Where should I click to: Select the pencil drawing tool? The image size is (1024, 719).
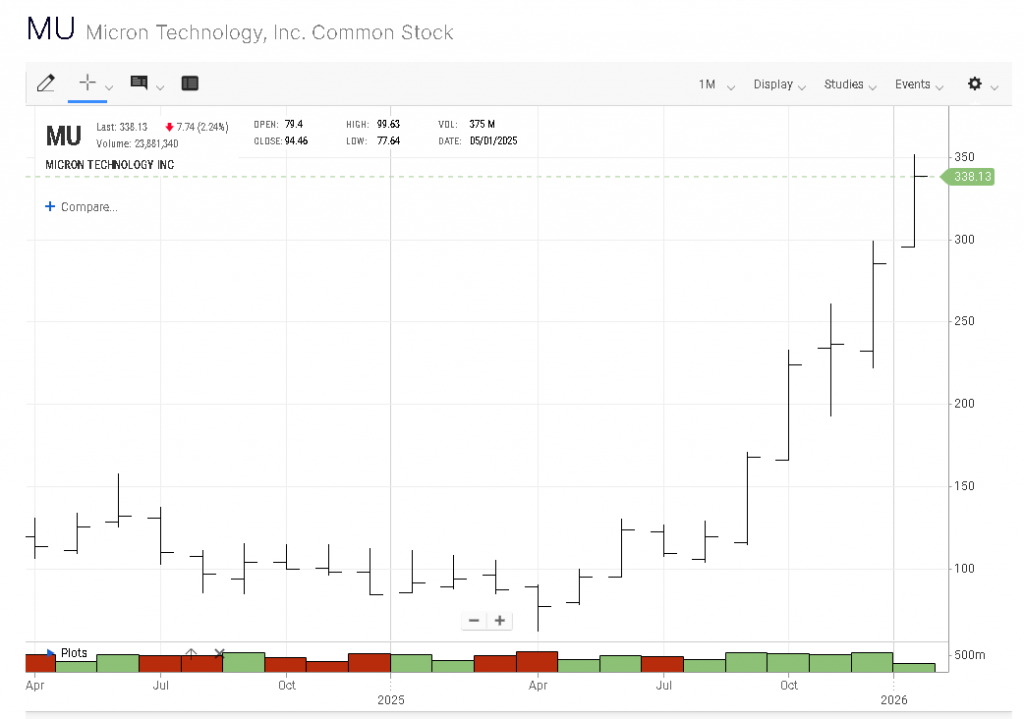pyautogui.click(x=45, y=84)
